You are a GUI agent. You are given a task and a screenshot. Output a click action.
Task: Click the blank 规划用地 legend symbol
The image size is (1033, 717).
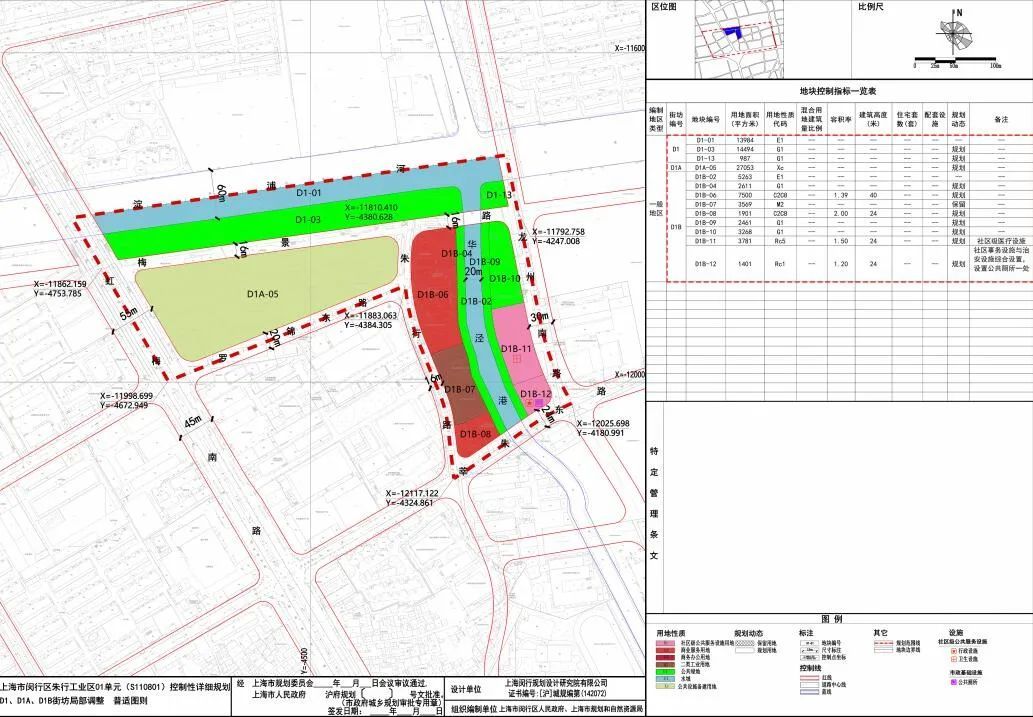(x=745, y=650)
